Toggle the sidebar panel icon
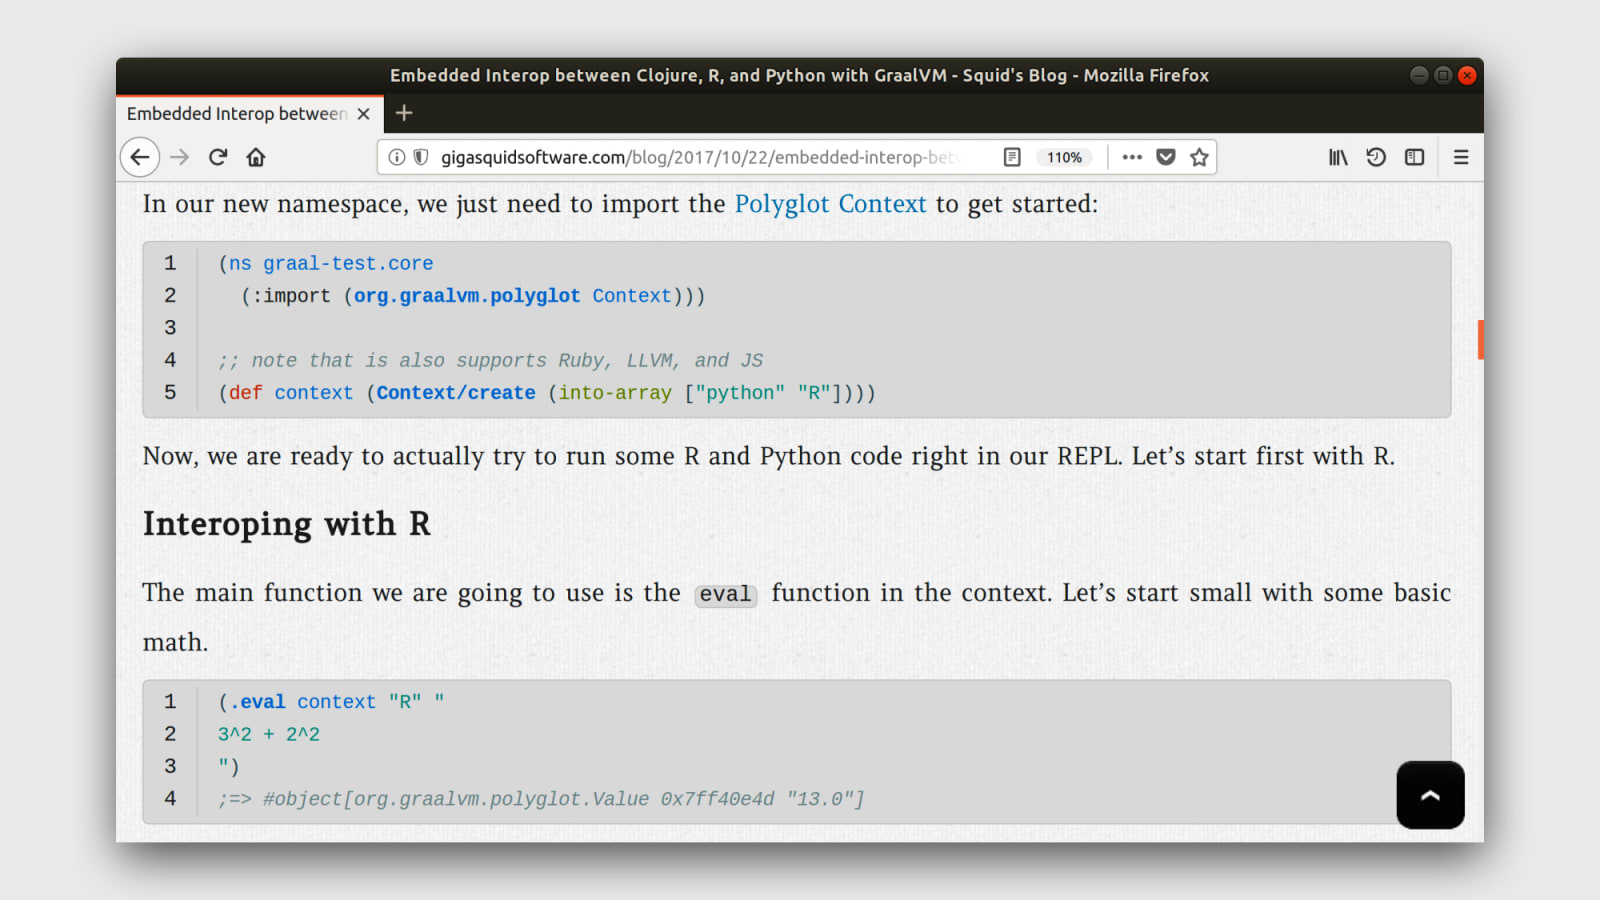 pyautogui.click(x=1414, y=157)
